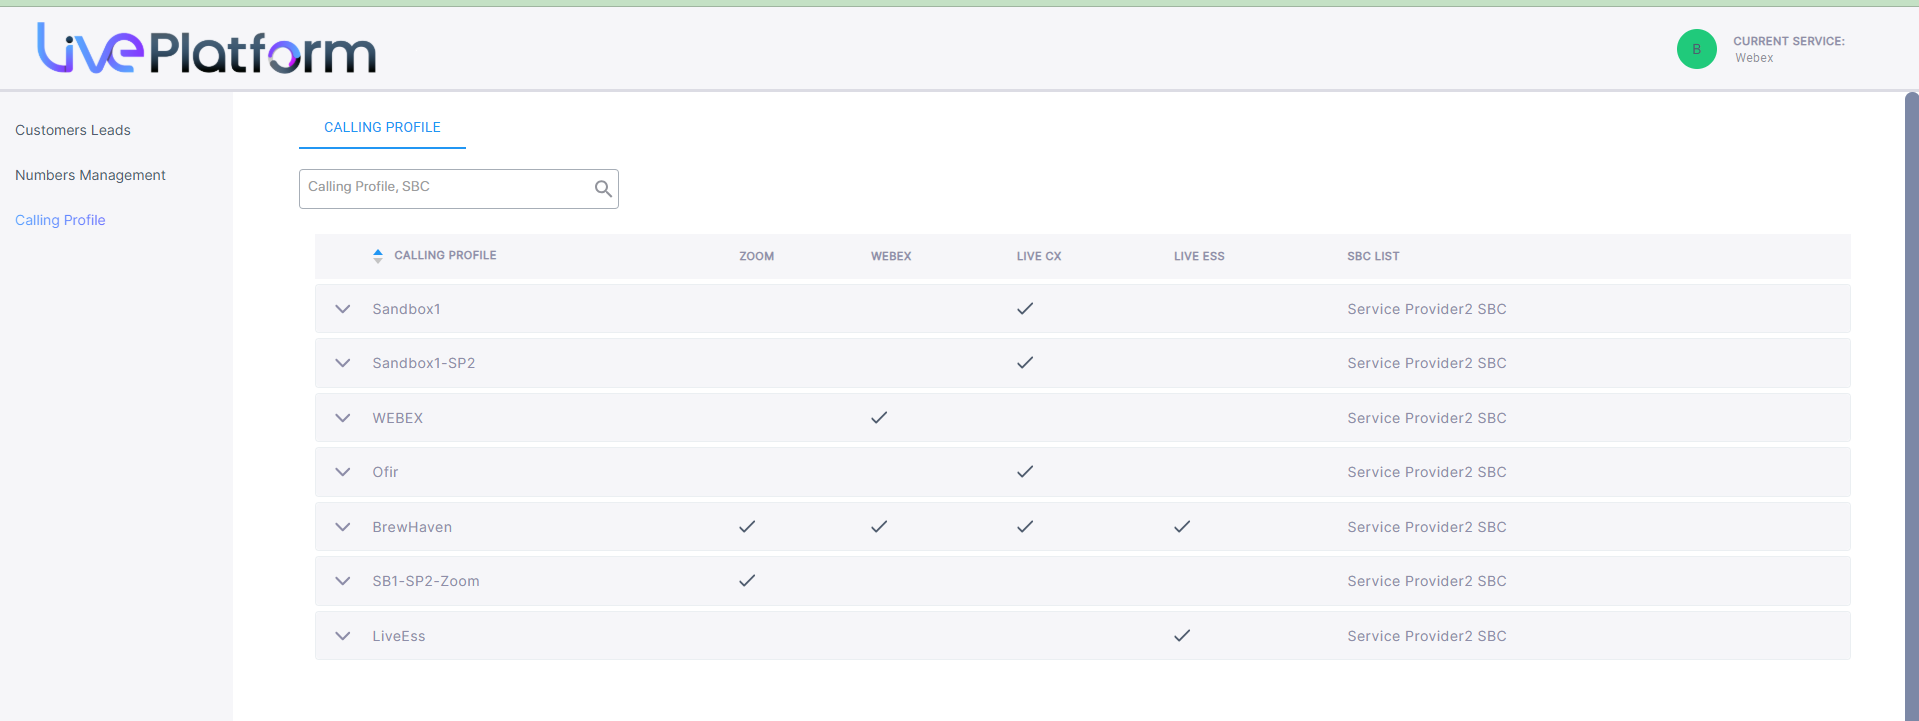Viewport: 1919px width, 721px height.
Task: Click the Live ESS checkmark for LiveEss
Action: (x=1182, y=636)
